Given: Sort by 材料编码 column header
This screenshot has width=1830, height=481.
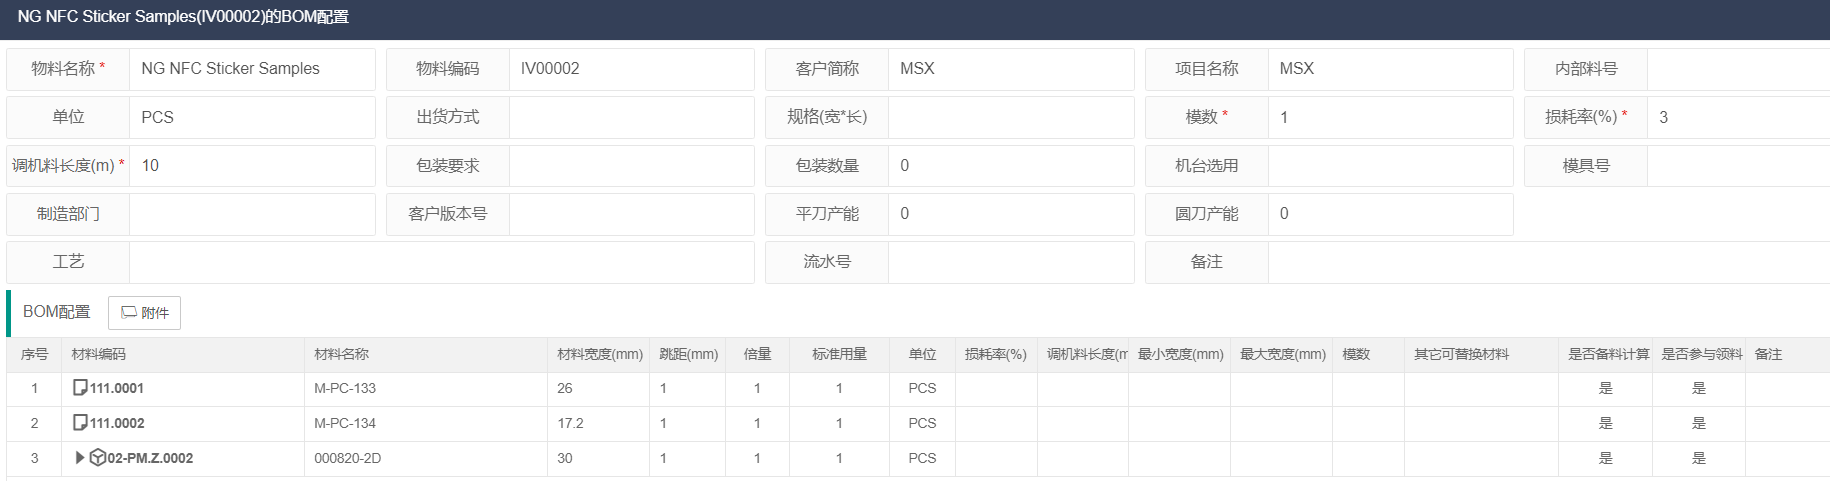Looking at the screenshot, I should pyautogui.click(x=99, y=354).
